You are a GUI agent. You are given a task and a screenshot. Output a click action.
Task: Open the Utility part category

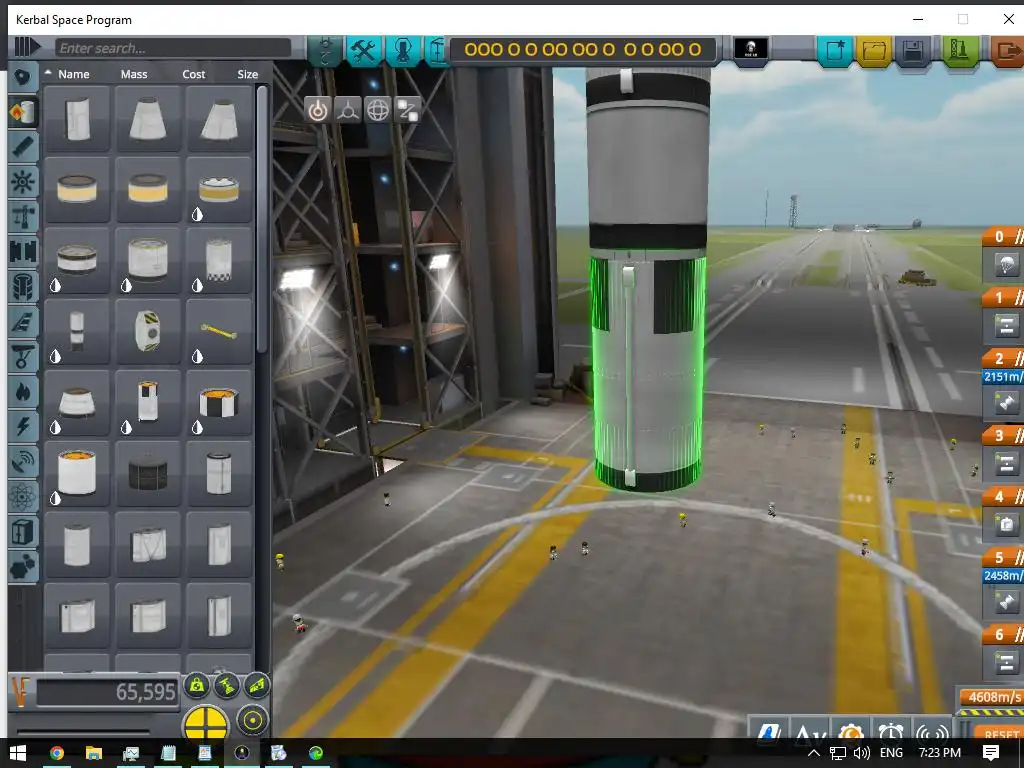[23, 566]
